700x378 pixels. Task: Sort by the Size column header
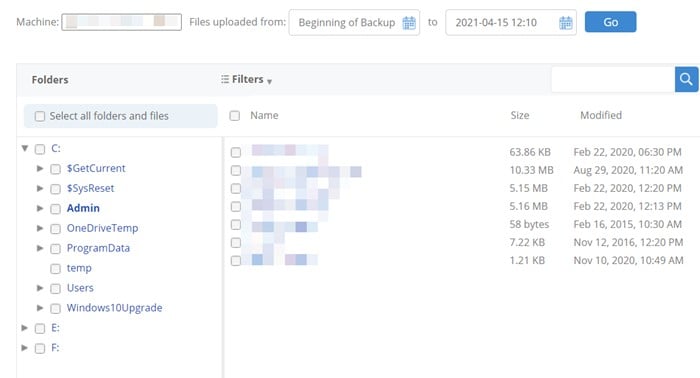coord(520,115)
